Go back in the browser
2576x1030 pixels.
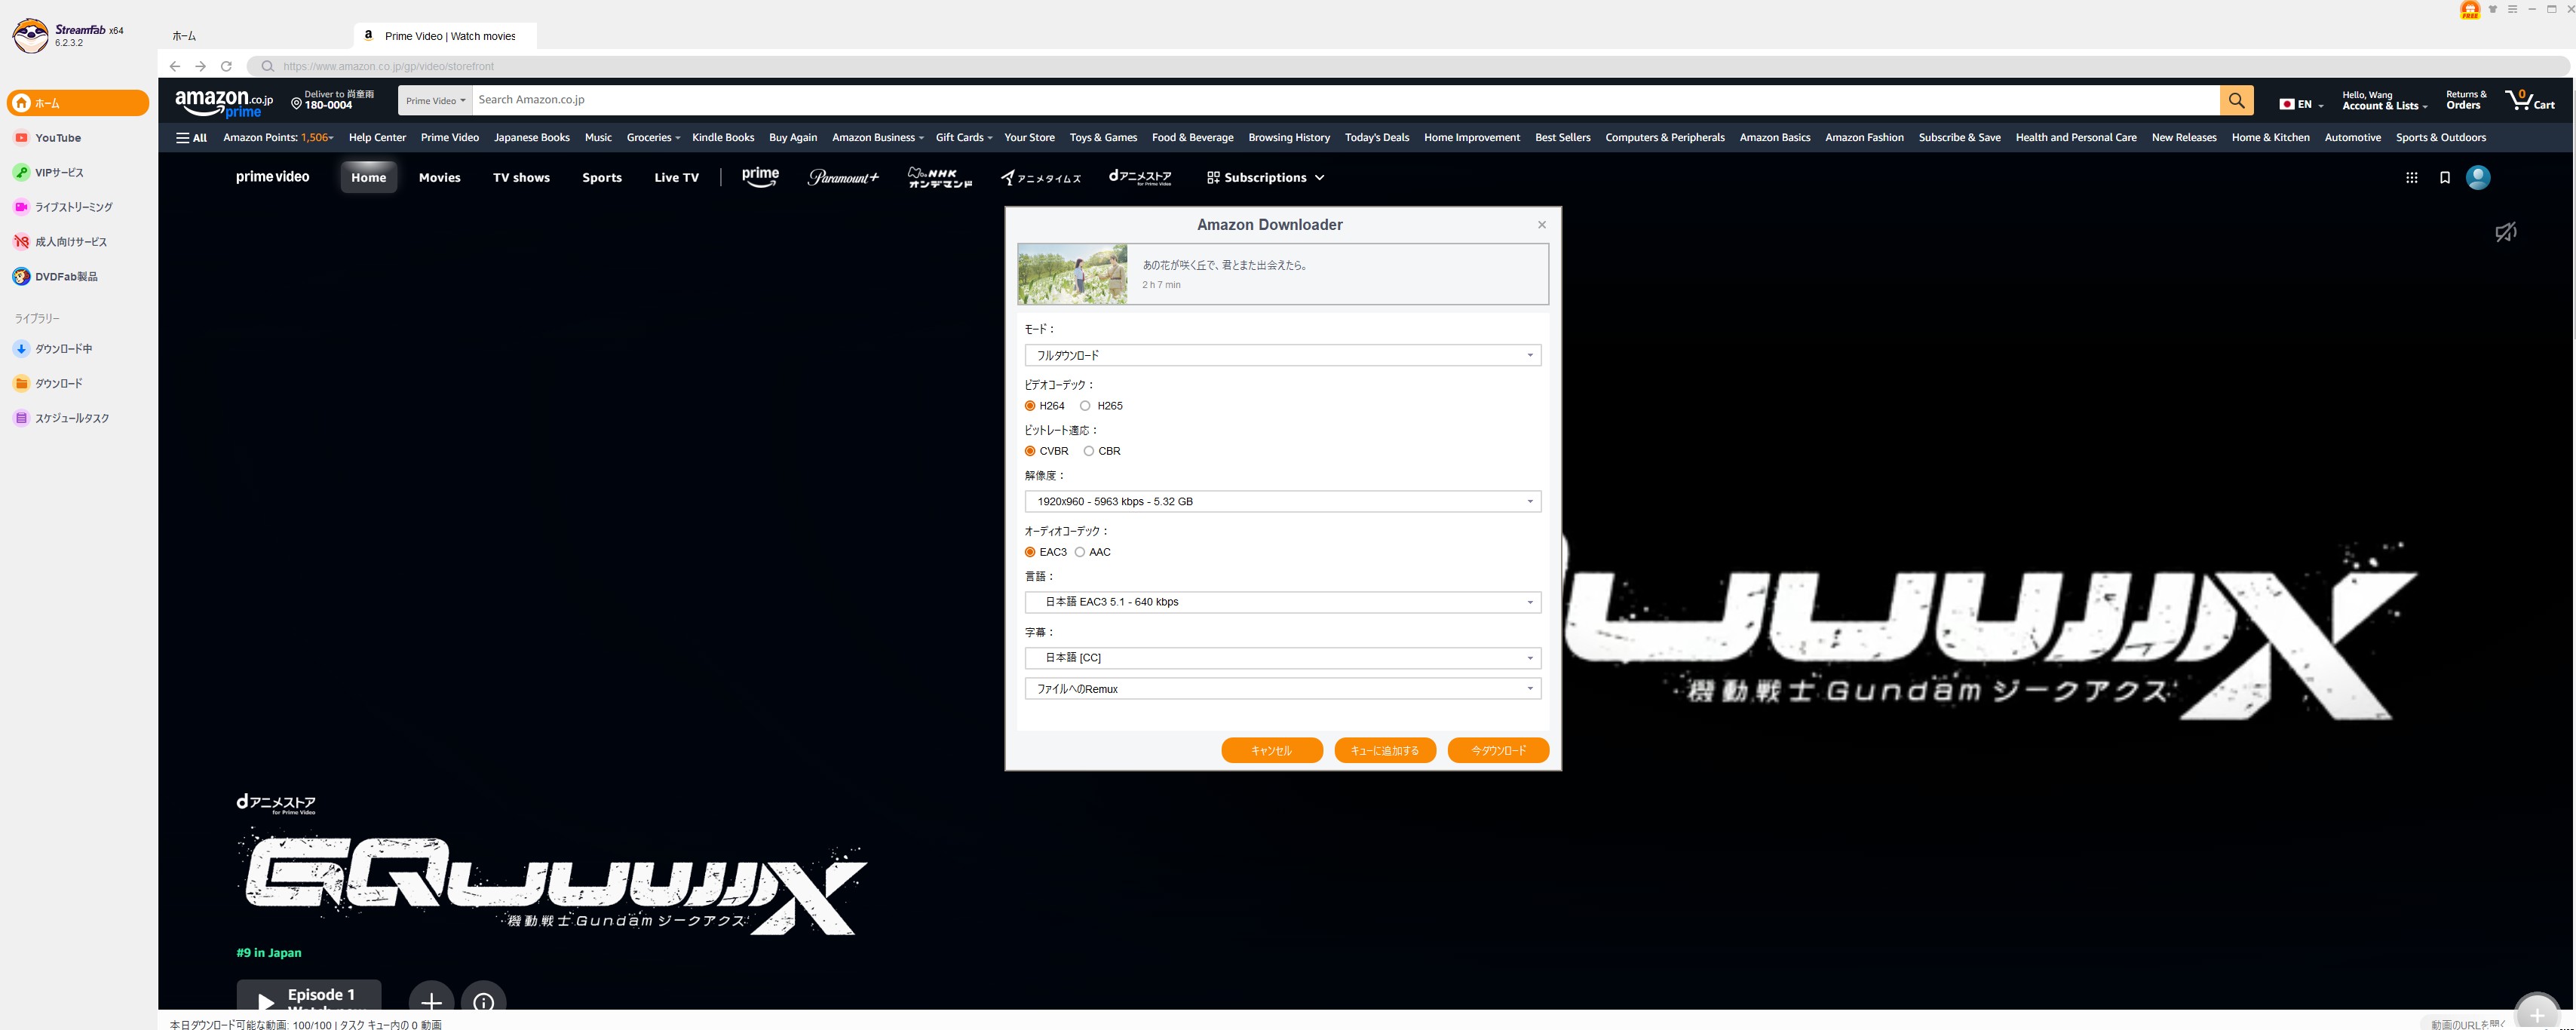175,66
